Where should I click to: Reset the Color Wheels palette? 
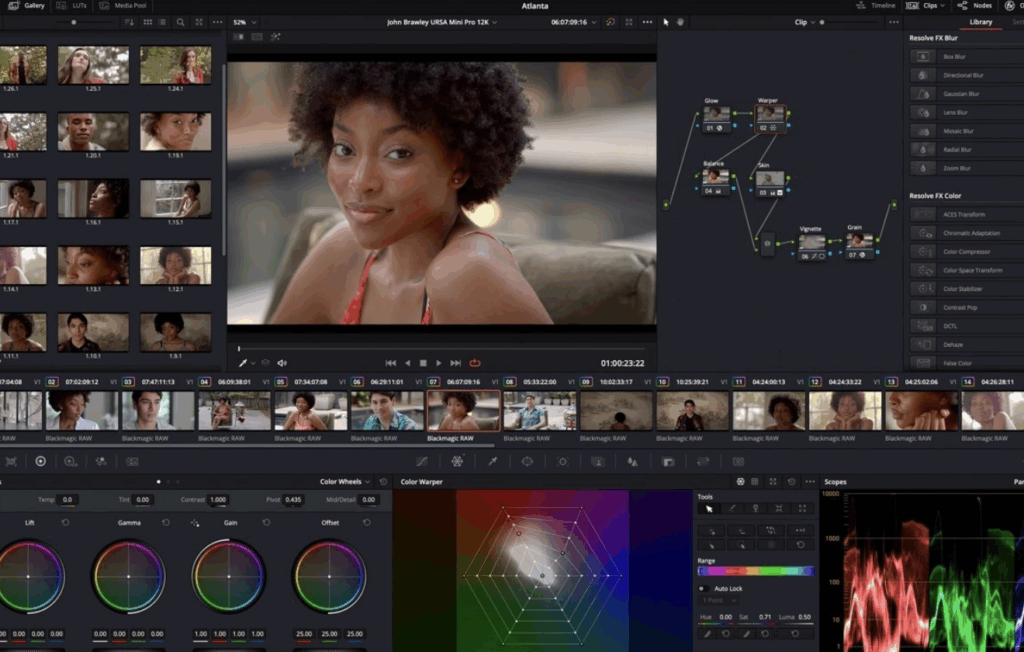coord(383,482)
